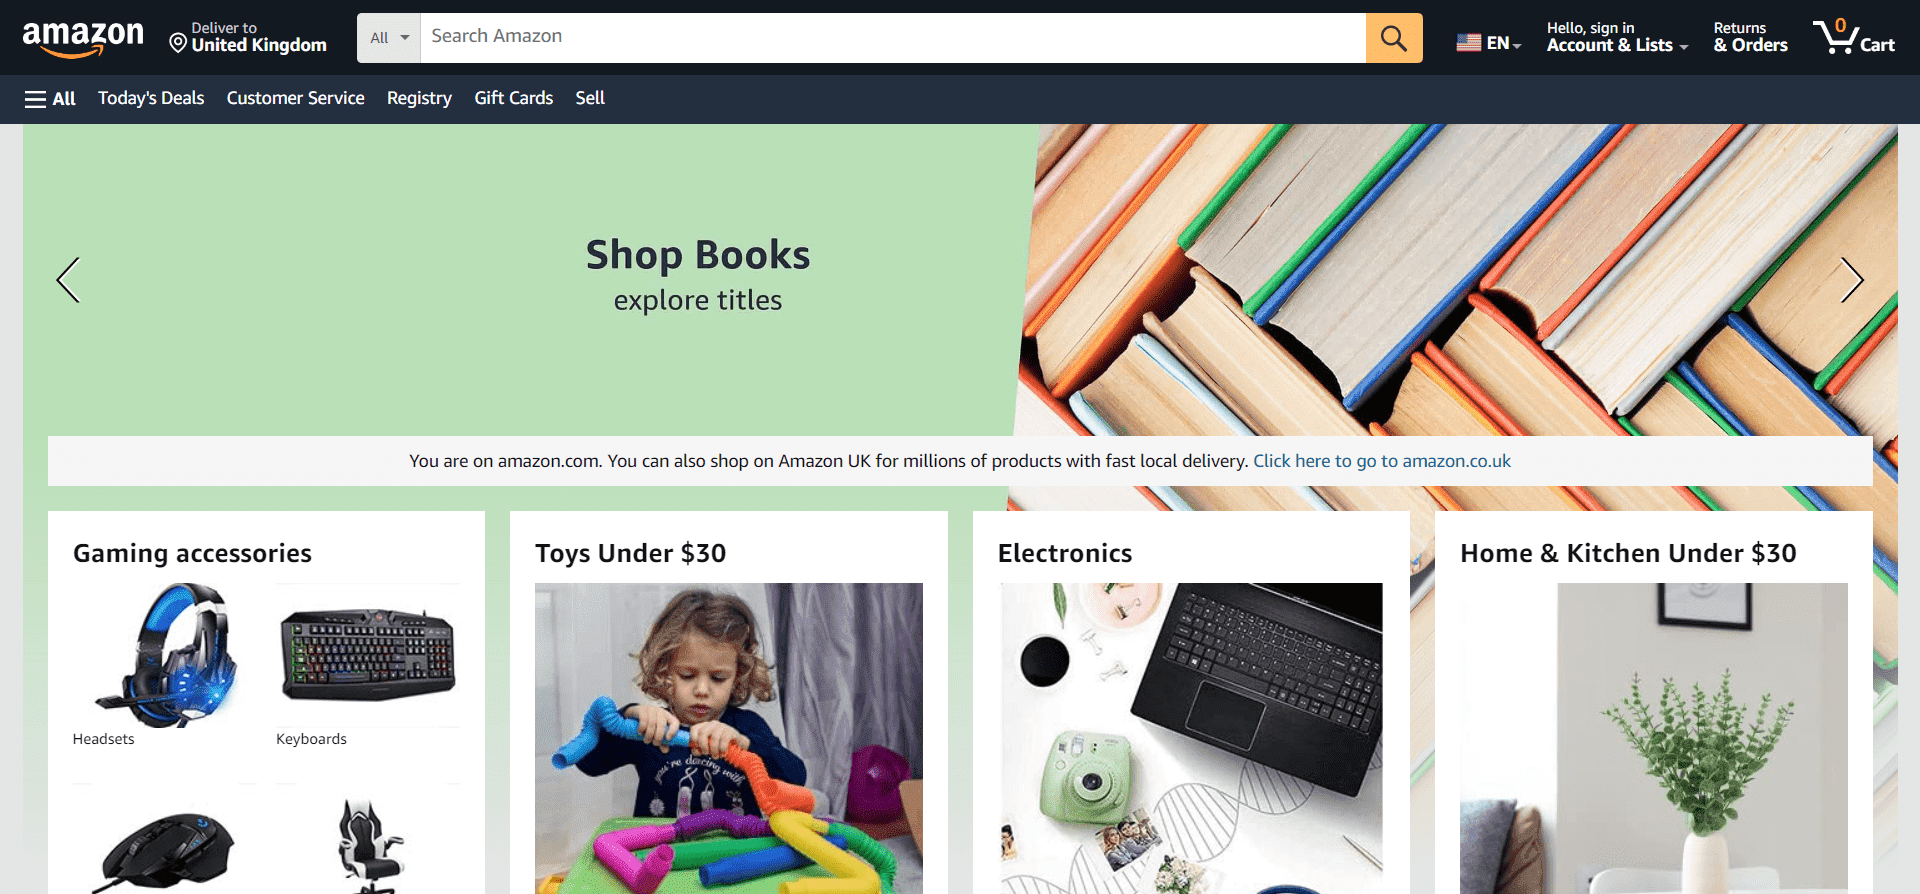Open Returns & Orders

pyautogui.click(x=1750, y=37)
